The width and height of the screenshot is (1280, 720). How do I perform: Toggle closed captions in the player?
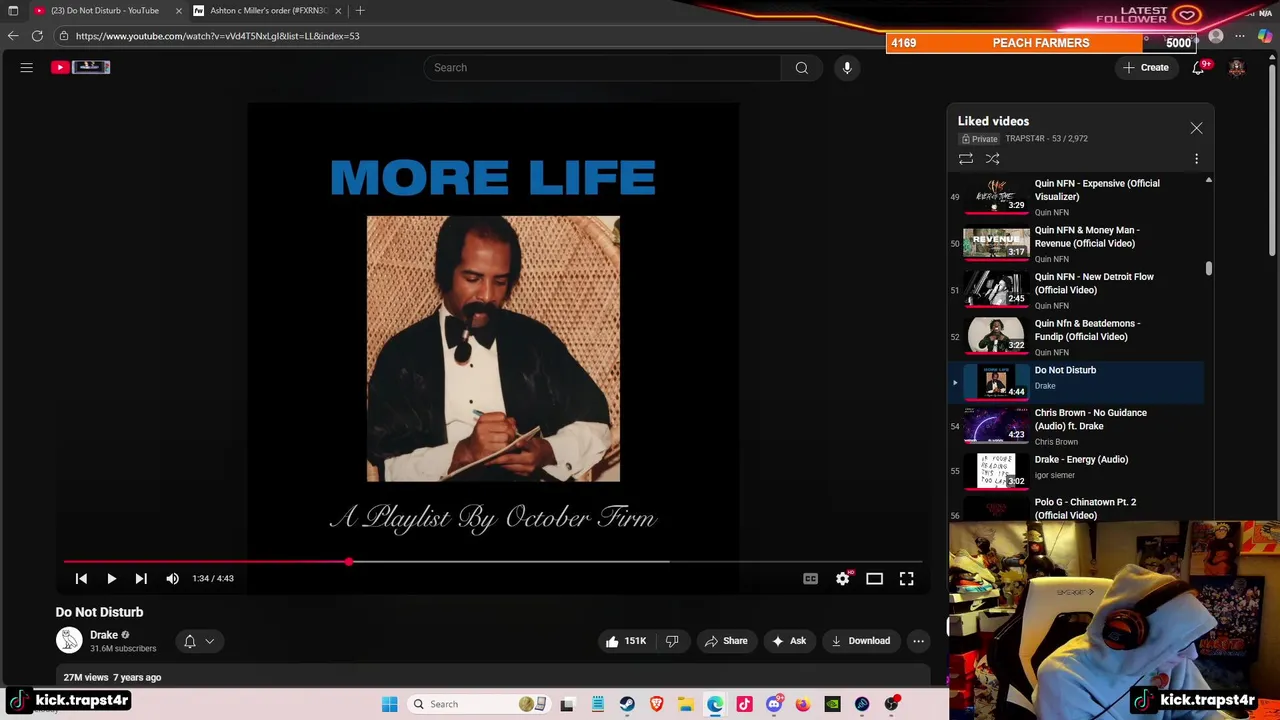(x=810, y=578)
